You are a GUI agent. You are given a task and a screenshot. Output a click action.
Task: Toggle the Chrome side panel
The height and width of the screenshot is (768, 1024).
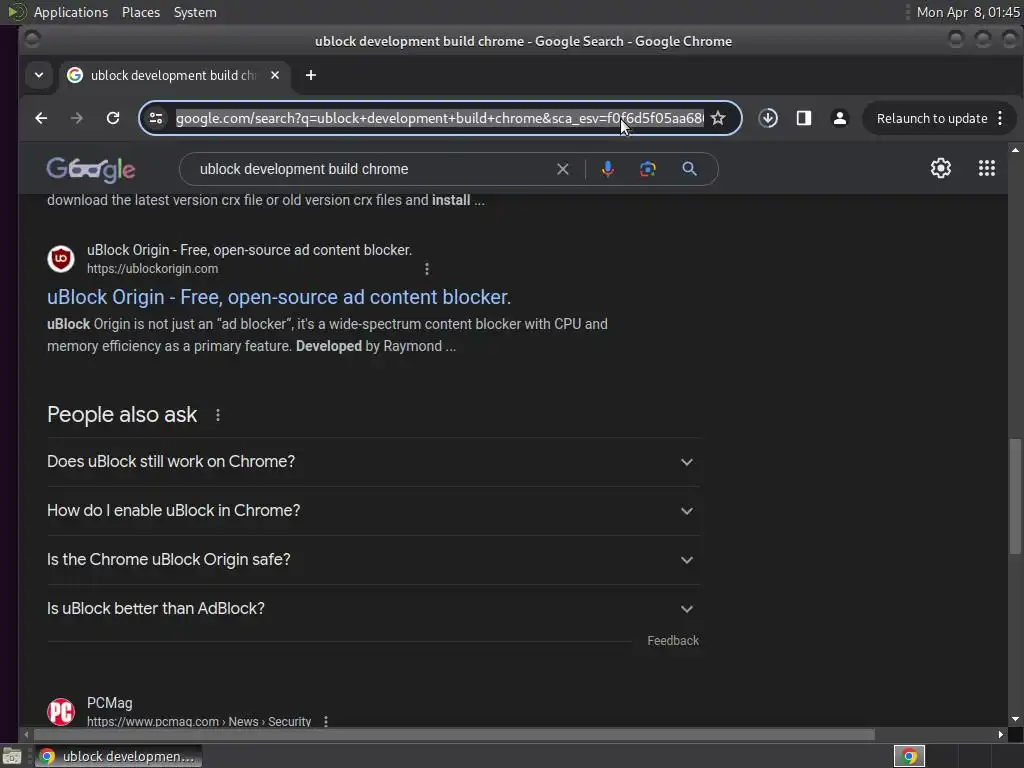(x=804, y=118)
